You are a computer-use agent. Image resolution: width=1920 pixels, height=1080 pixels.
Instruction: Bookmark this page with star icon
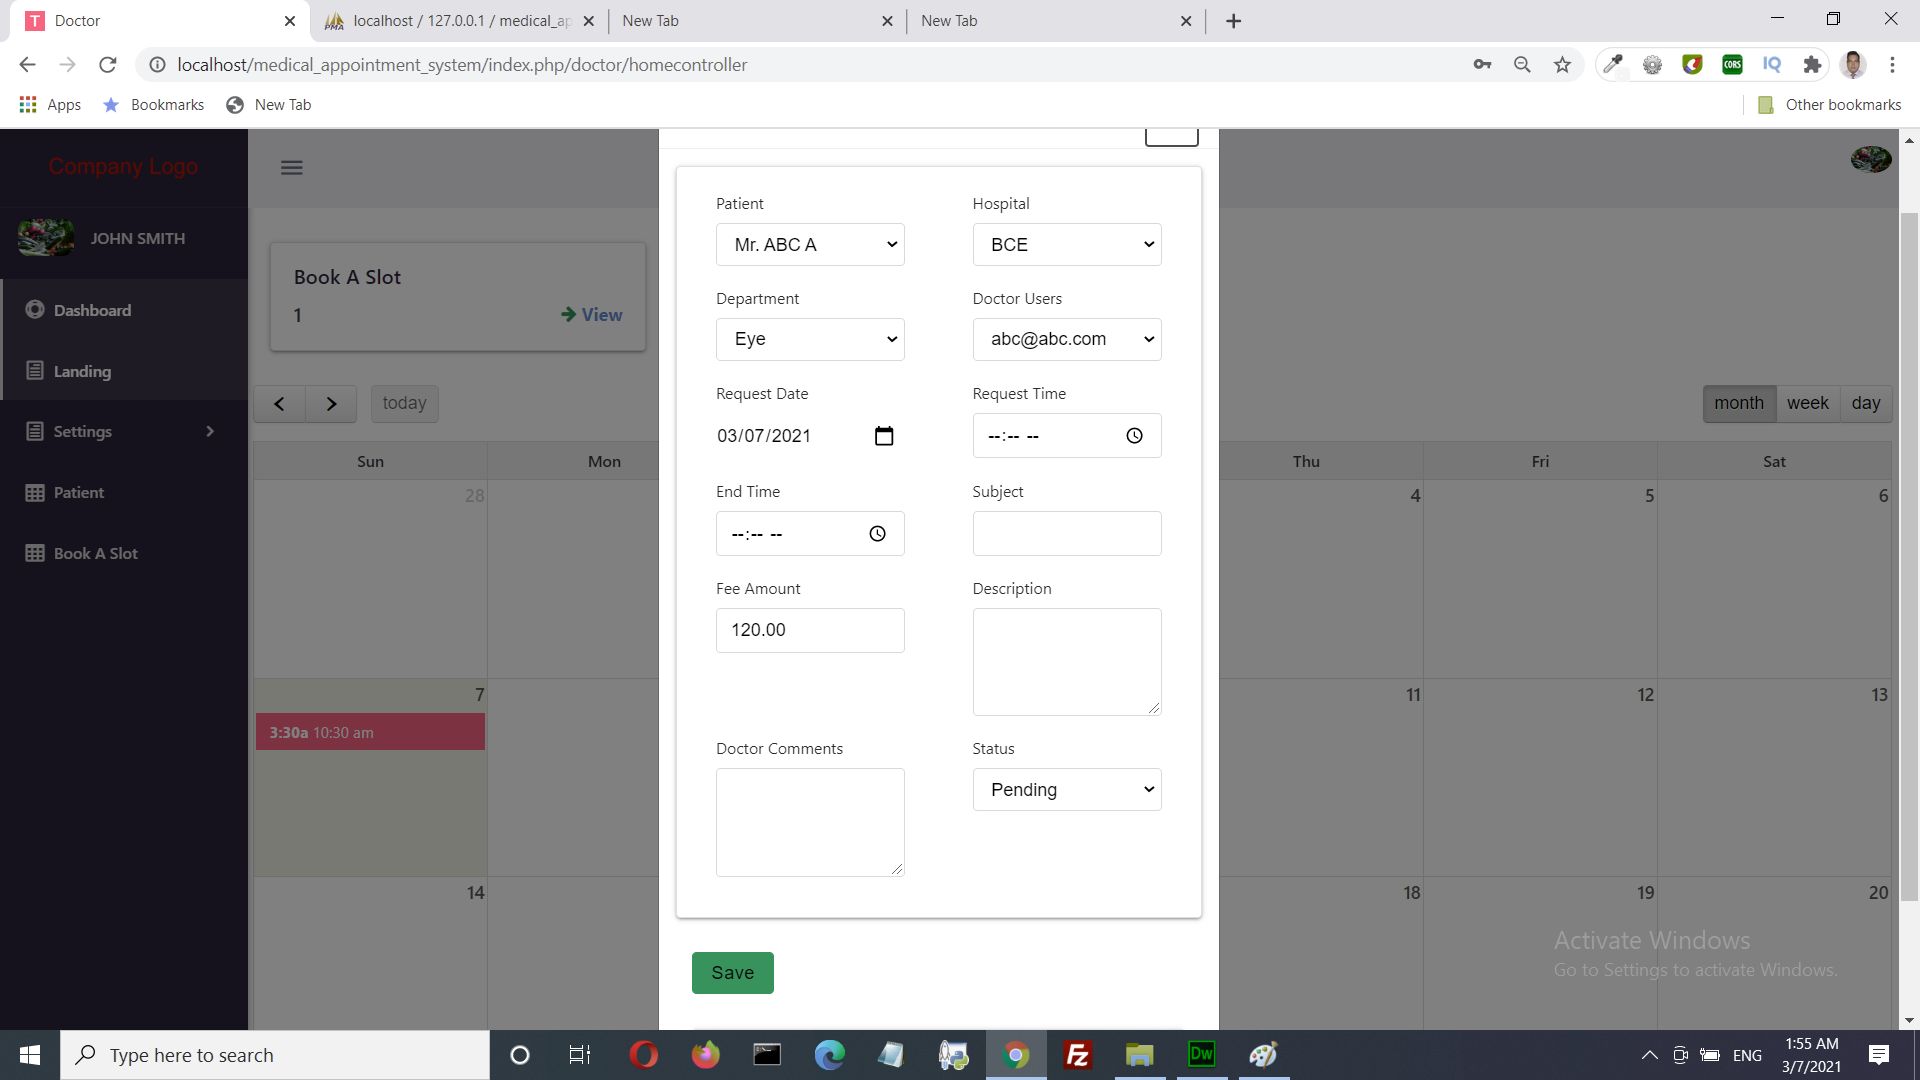pyautogui.click(x=1562, y=65)
